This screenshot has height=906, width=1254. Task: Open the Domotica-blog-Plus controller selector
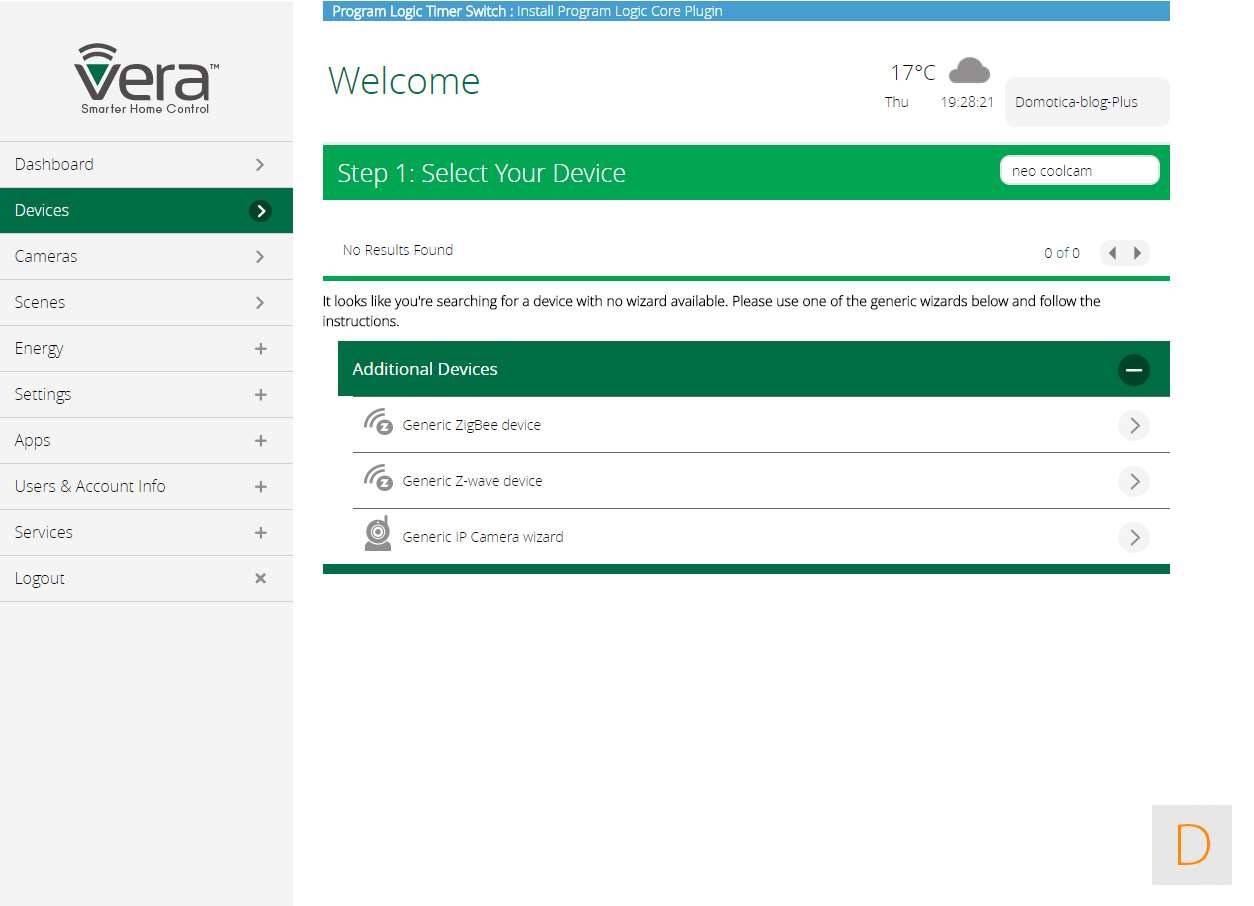pos(1086,102)
